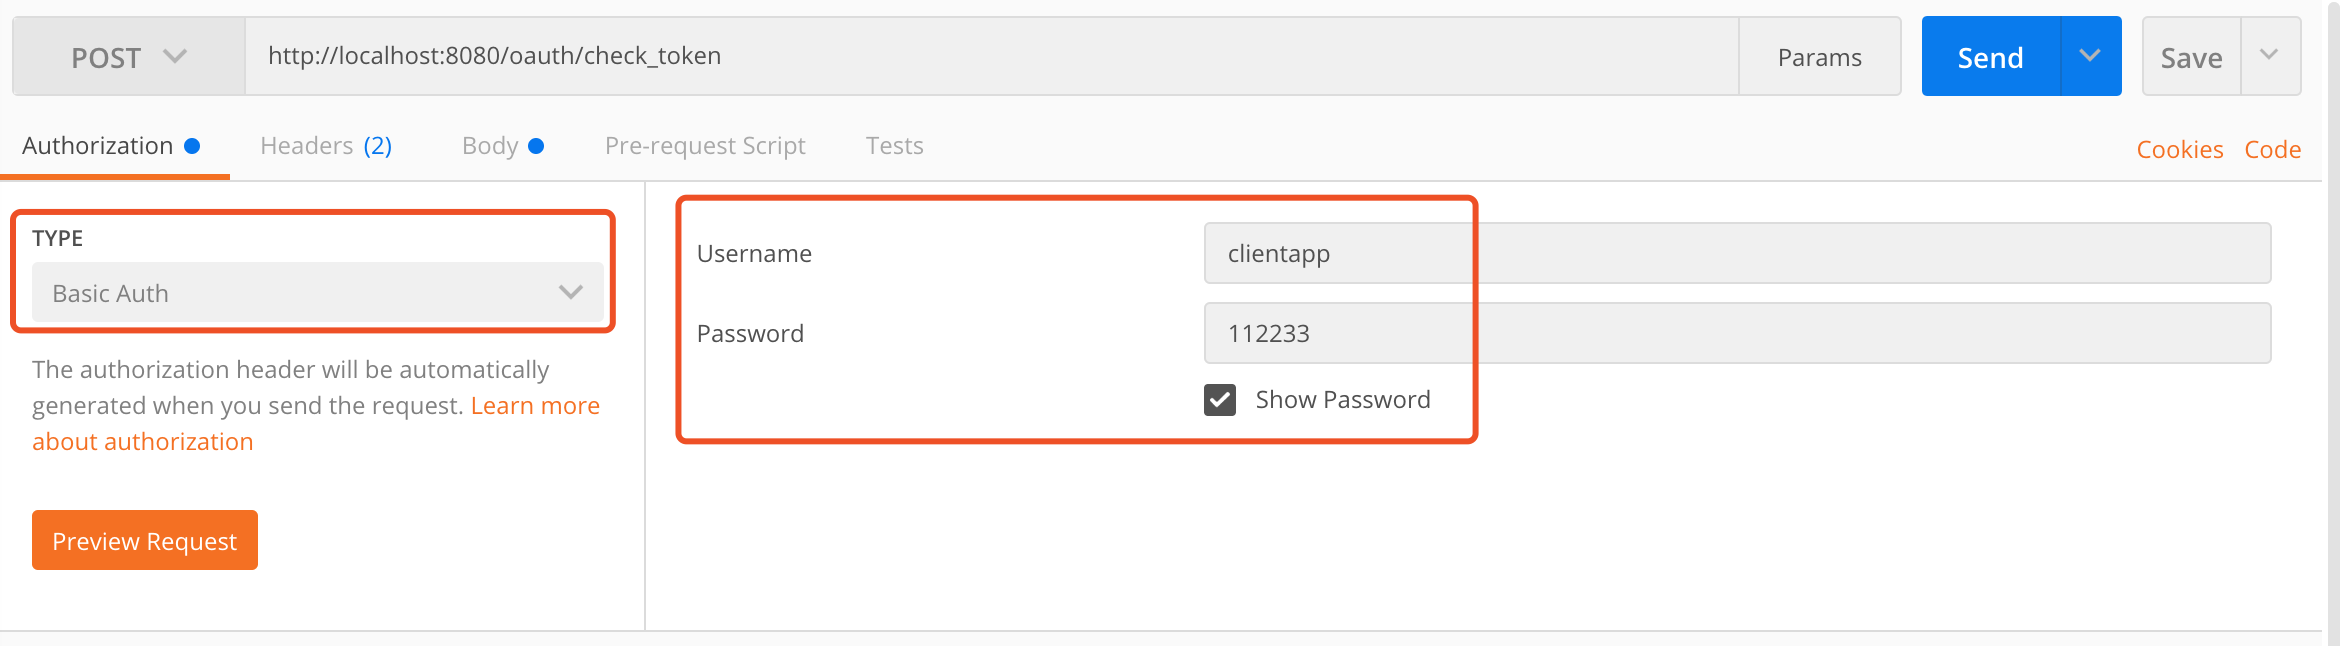The image size is (2344, 646).
Task: Switch to the Authorization tab
Action: click(98, 146)
